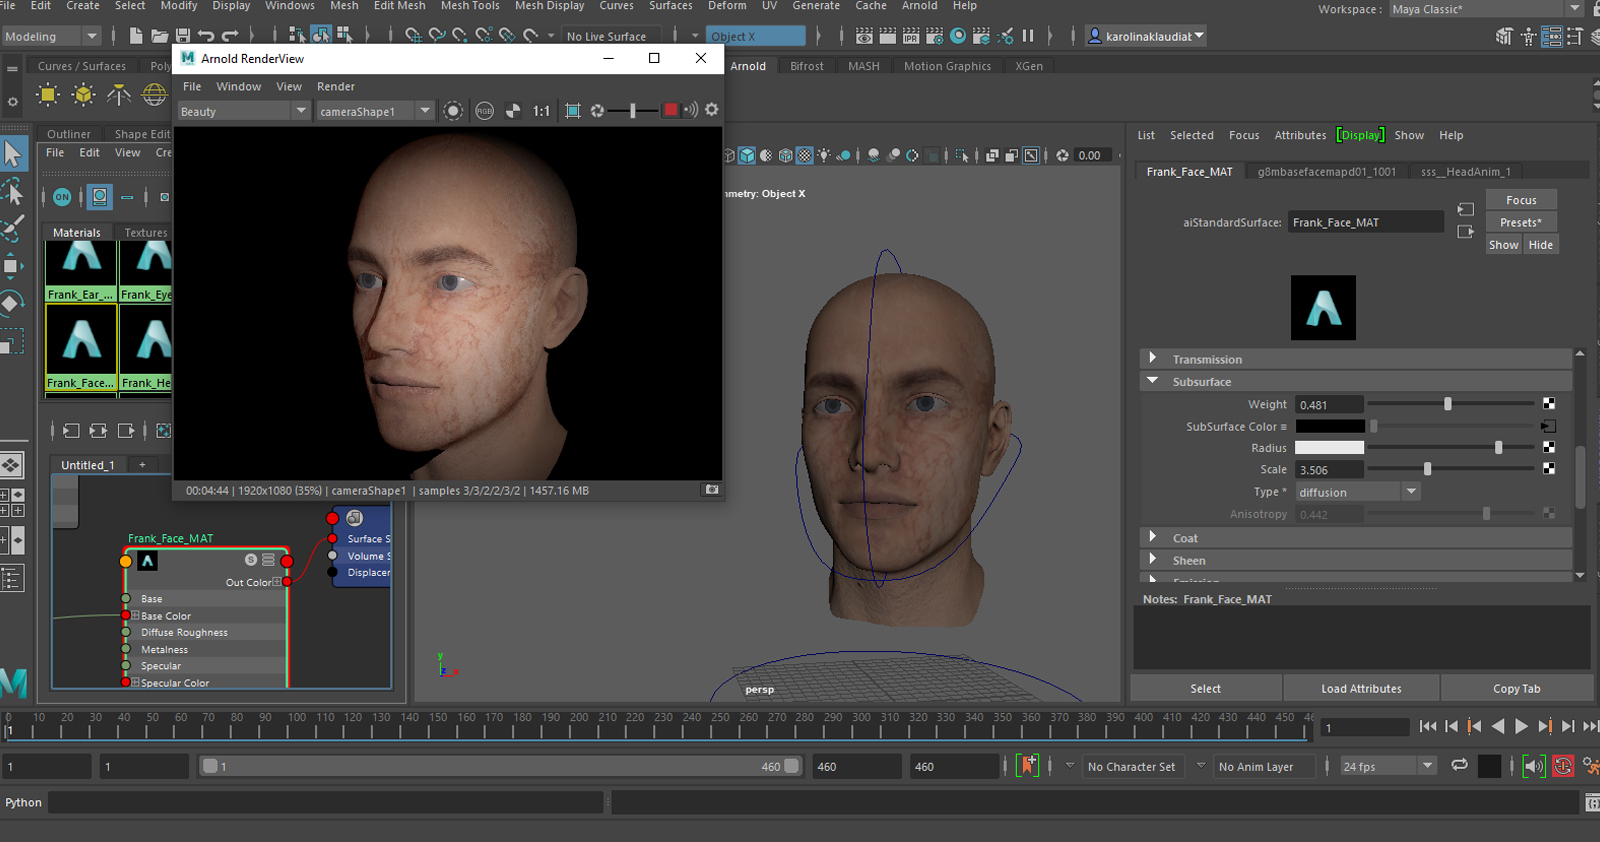1600x842 pixels.
Task: Create Arnold skydome light from shelf
Action: tap(154, 95)
